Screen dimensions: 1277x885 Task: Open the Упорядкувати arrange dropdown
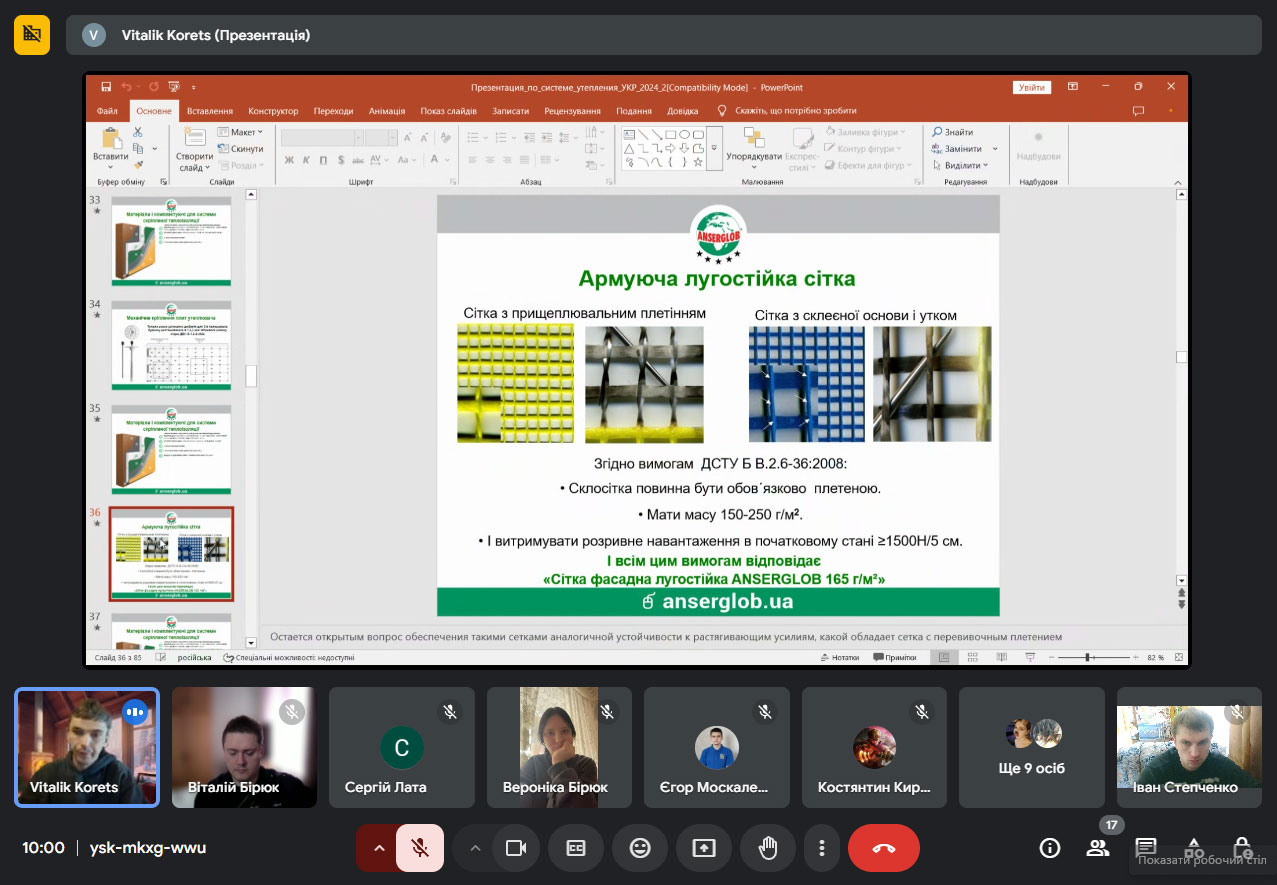754,148
